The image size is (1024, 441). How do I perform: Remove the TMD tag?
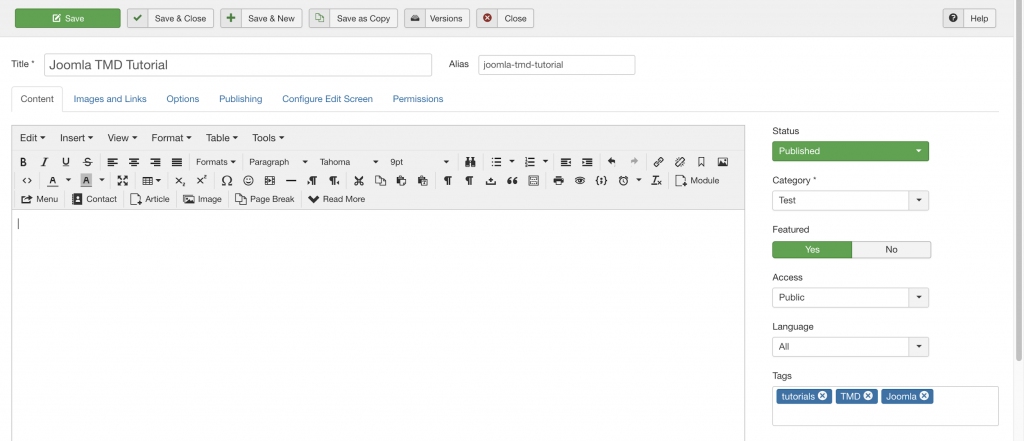click(x=868, y=396)
